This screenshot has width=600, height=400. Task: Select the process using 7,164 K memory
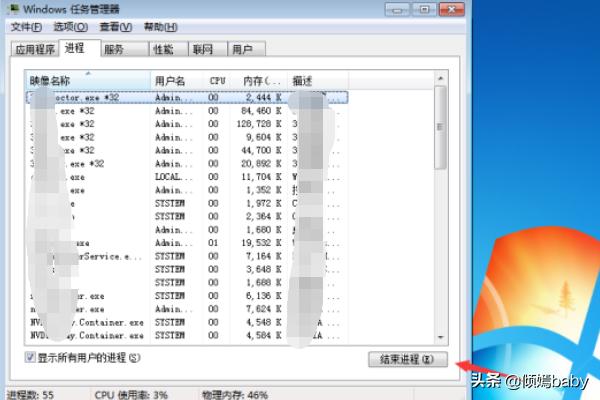[x=187, y=256]
